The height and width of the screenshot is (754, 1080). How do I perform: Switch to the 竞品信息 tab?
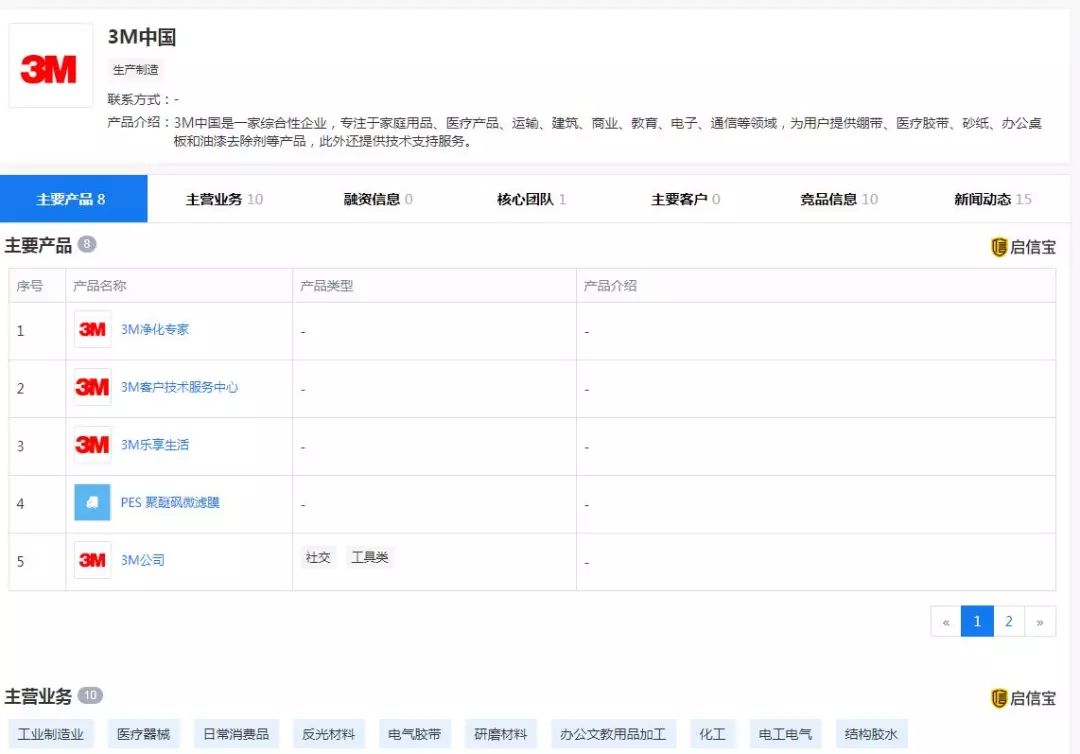(x=839, y=199)
